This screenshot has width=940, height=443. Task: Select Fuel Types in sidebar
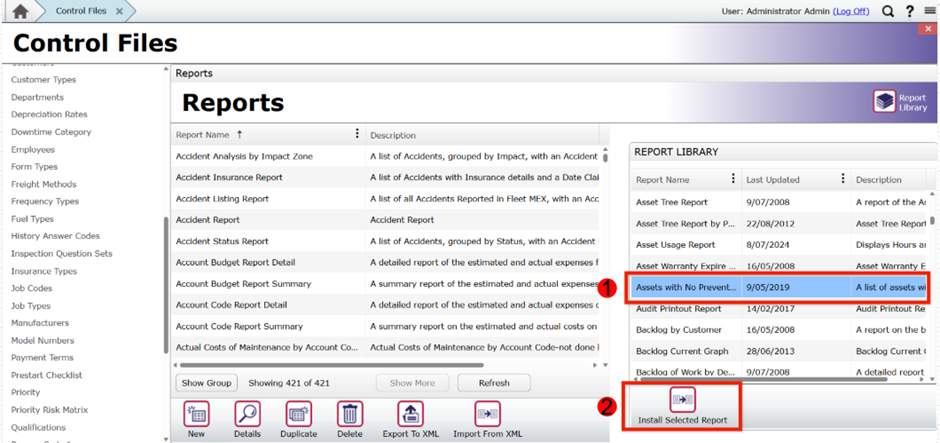32,219
